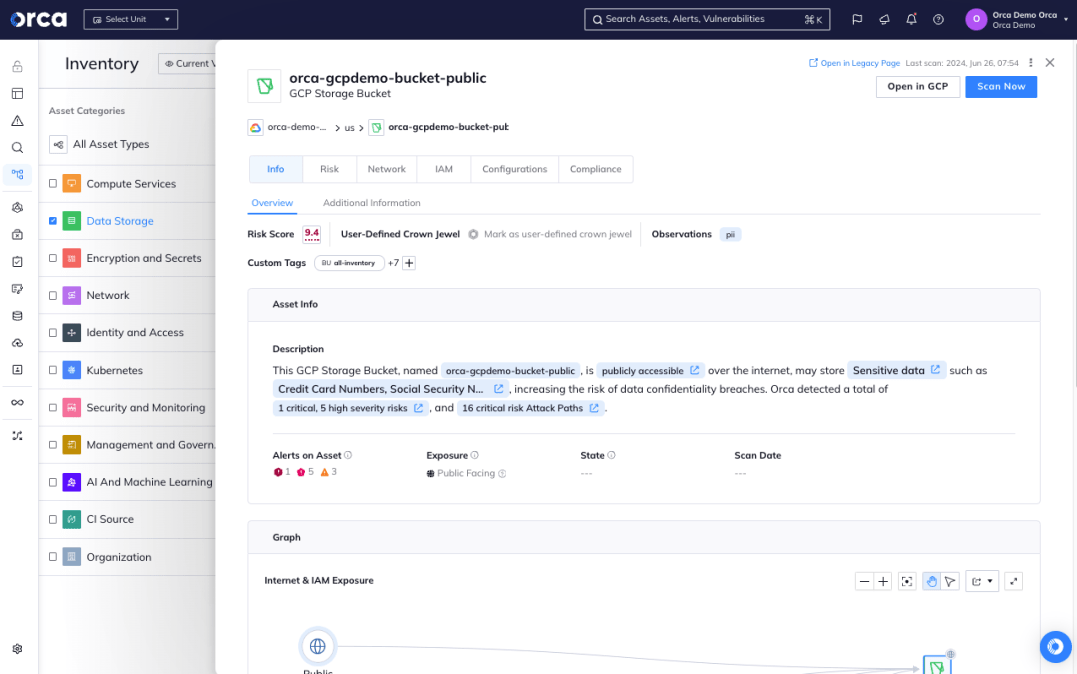Zoom in the exposure graph
The width and height of the screenshot is (1077, 674).
click(x=883, y=581)
